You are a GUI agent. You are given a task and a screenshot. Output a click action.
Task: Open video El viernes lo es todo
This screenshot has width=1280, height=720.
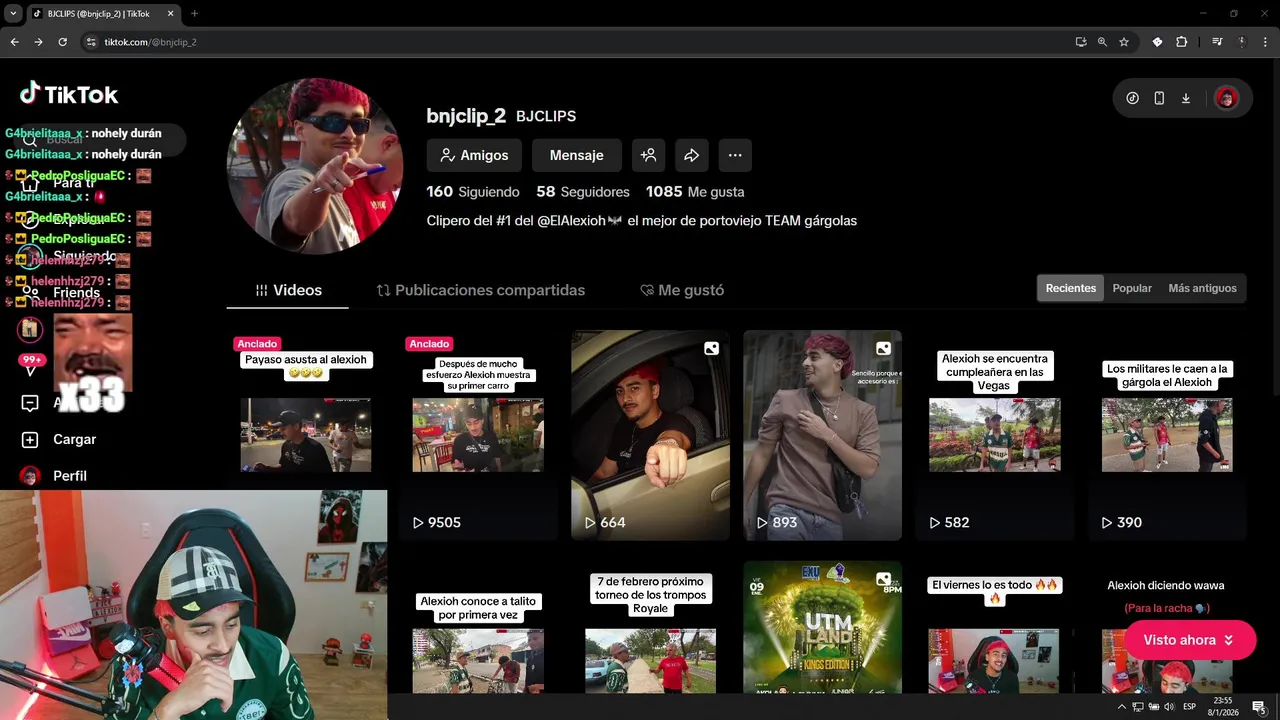pos(994,626)
